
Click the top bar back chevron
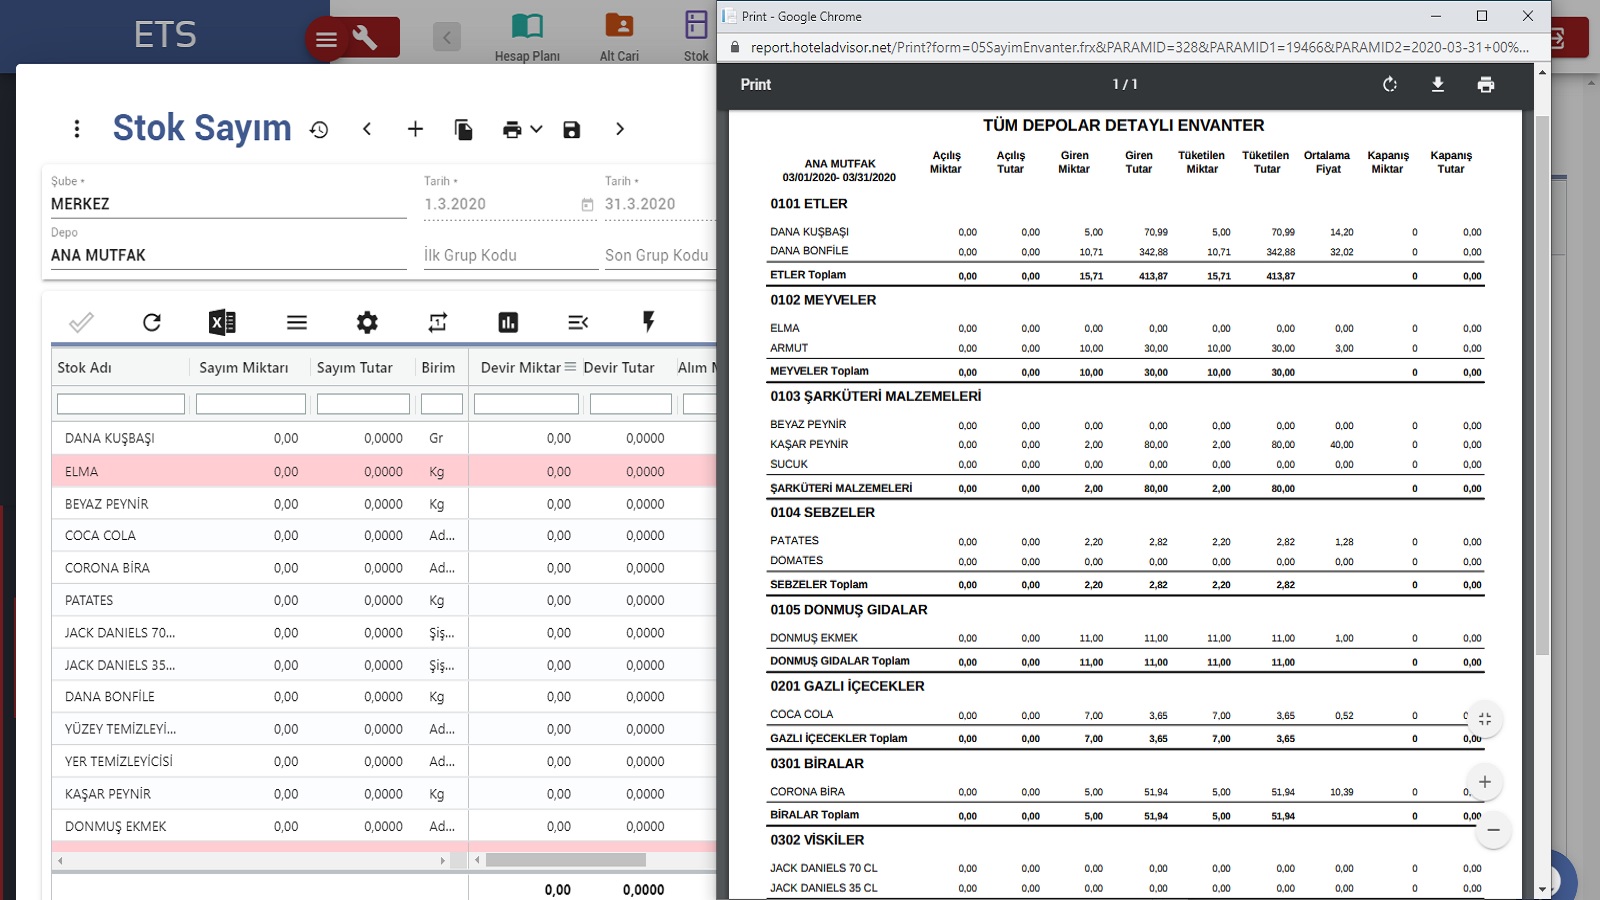click(x=447, y=38)
